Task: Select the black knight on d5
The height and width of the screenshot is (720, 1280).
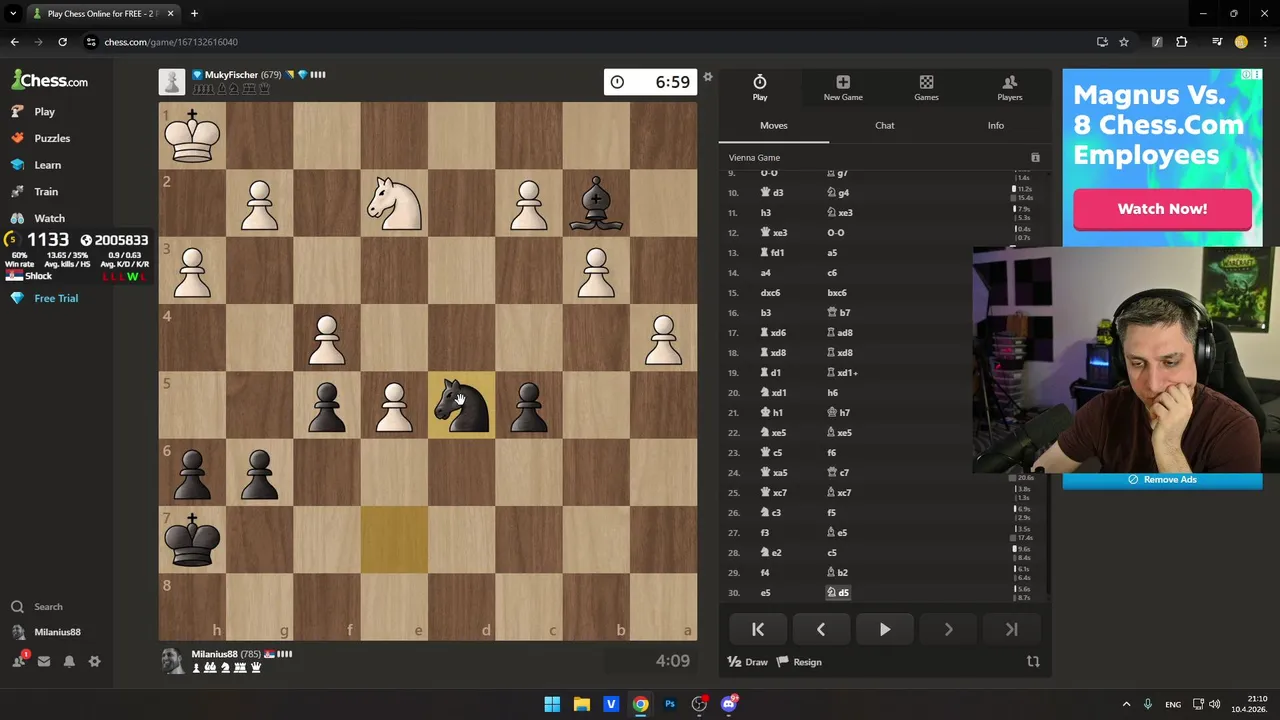Action: point(461,405)
